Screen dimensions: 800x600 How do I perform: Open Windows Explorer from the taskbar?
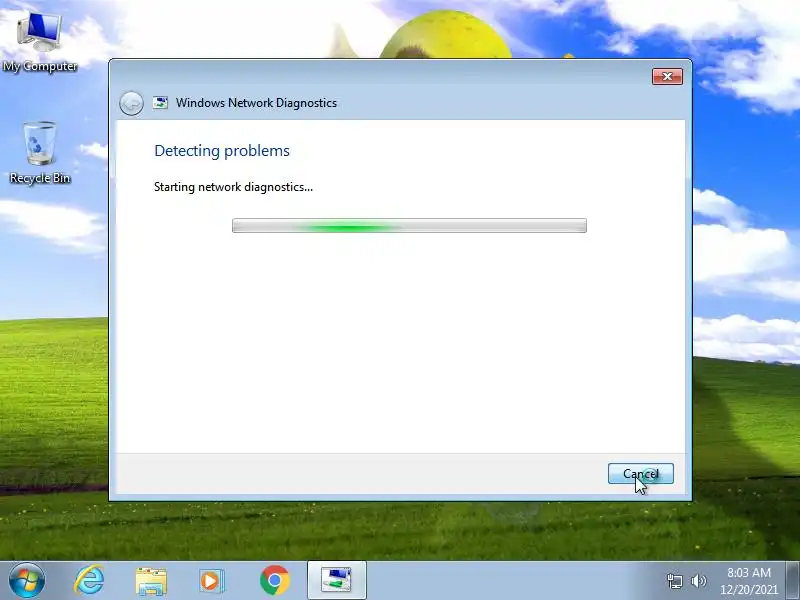151,581
